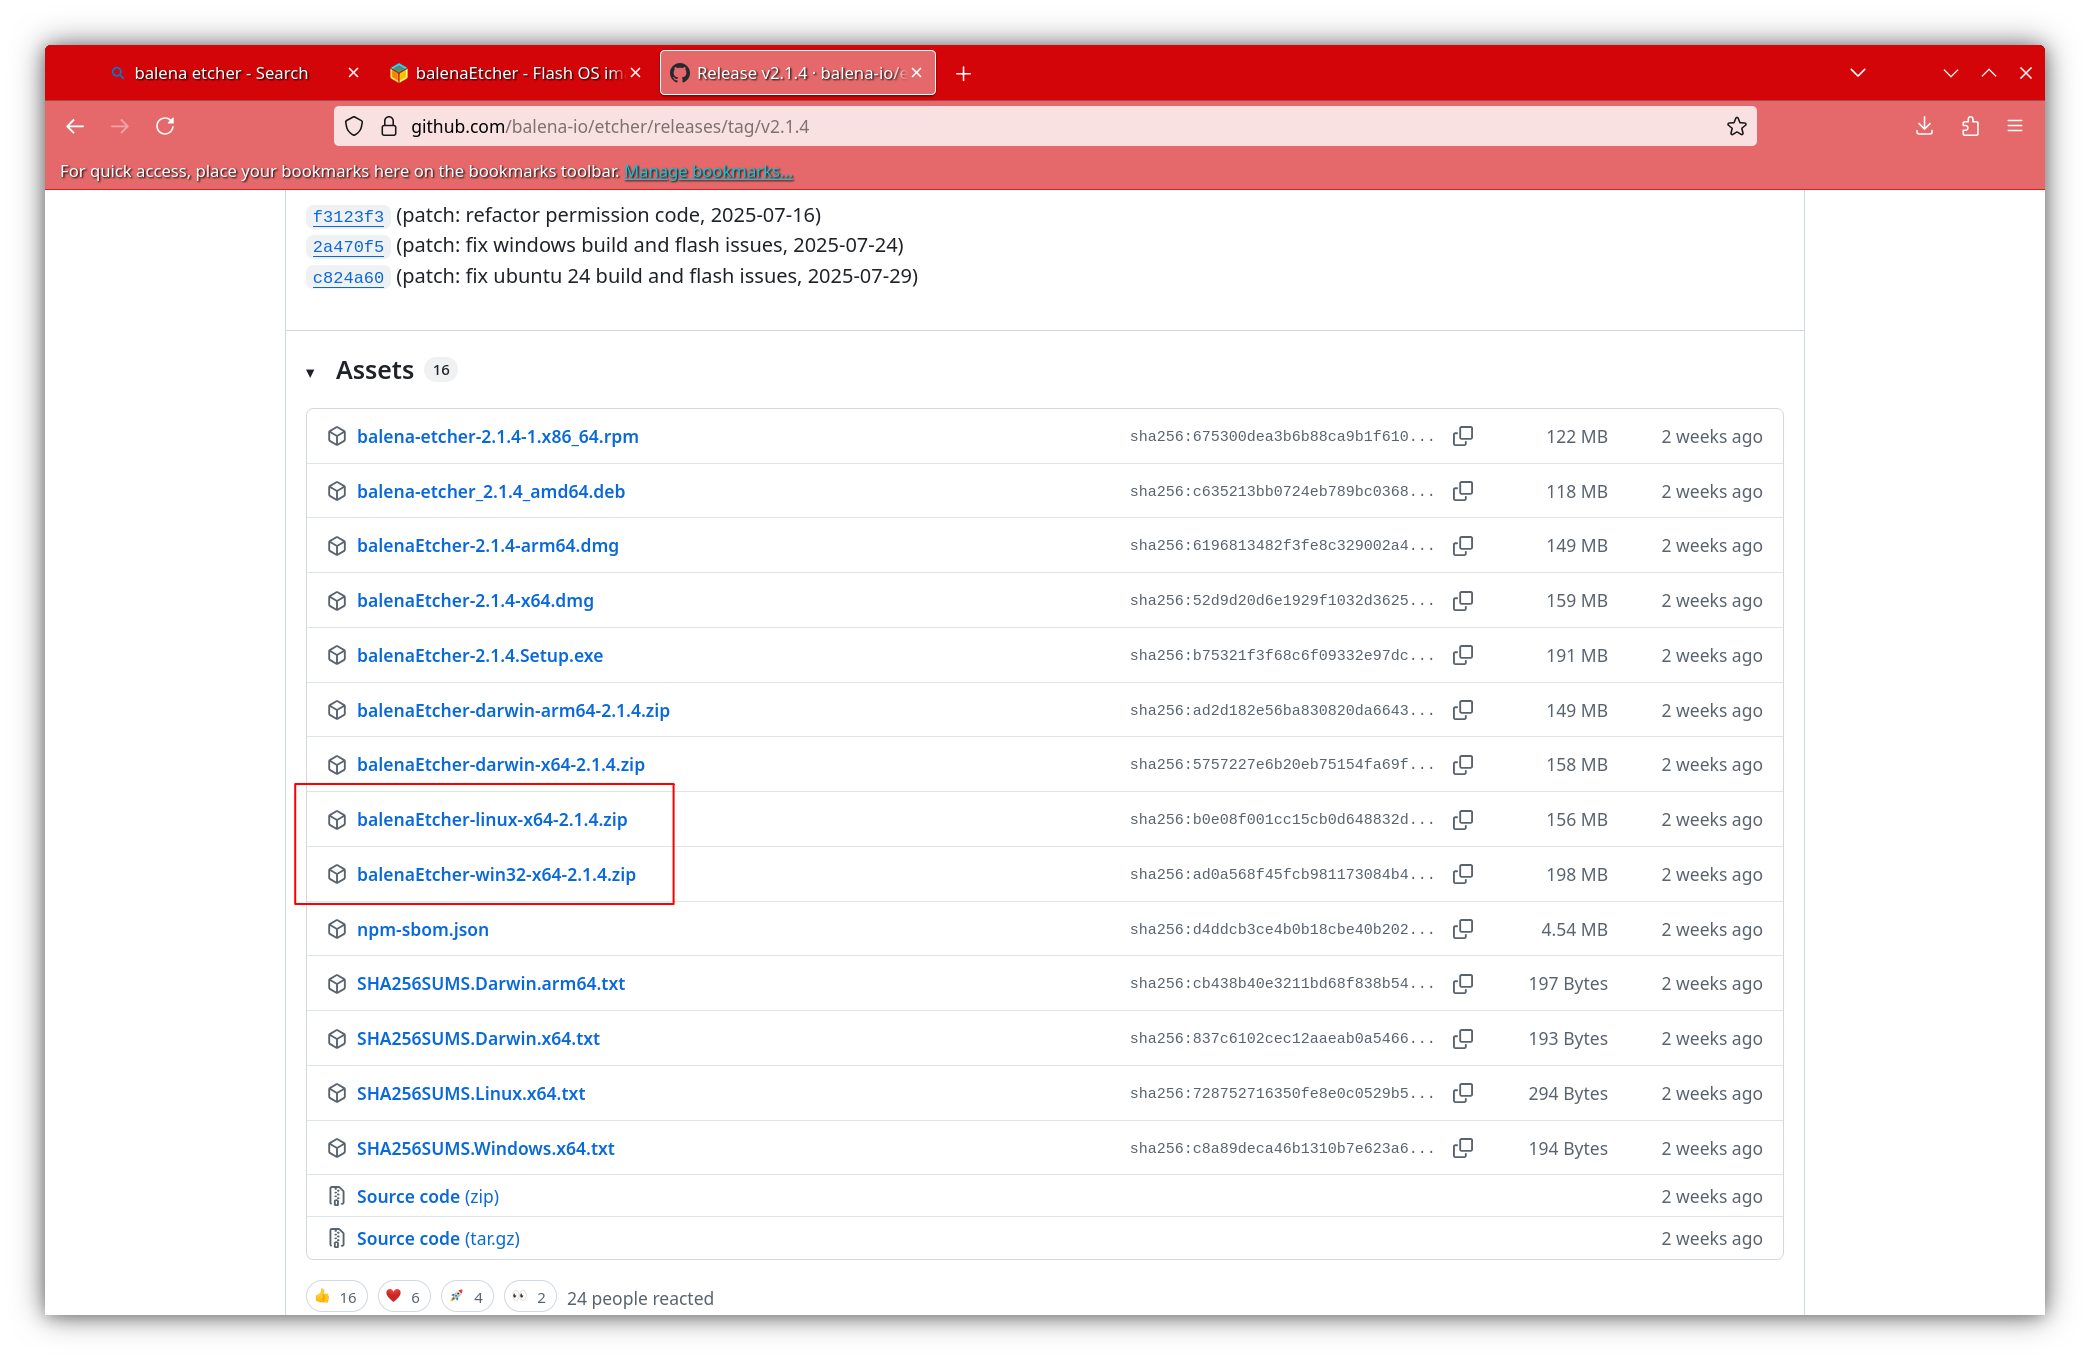This screenshot has height=1360, width=2090.
Task: Open commit 2a470f5
Action: [x=348, y=246]
